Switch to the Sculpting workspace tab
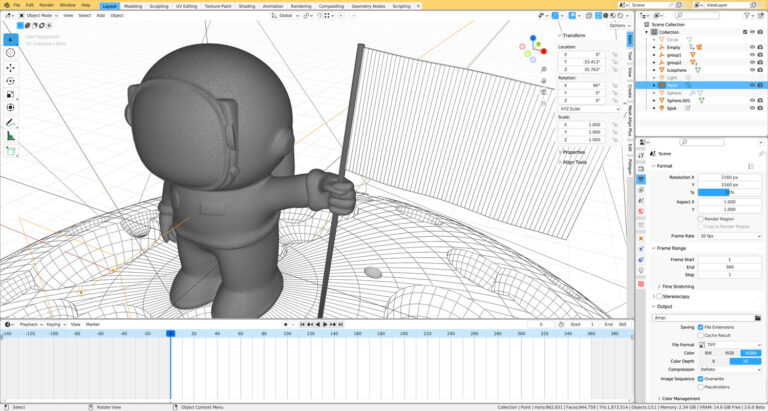Image resolution: width=768 pixels, height=411 pixels. (159, 5)
